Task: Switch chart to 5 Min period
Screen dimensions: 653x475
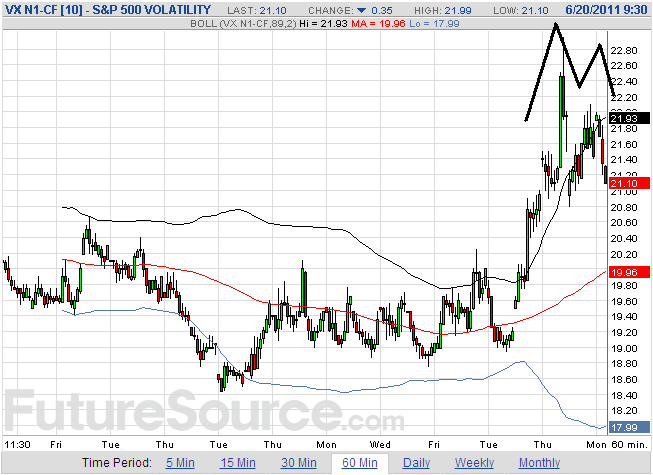Action: click(x=180, y=463)
